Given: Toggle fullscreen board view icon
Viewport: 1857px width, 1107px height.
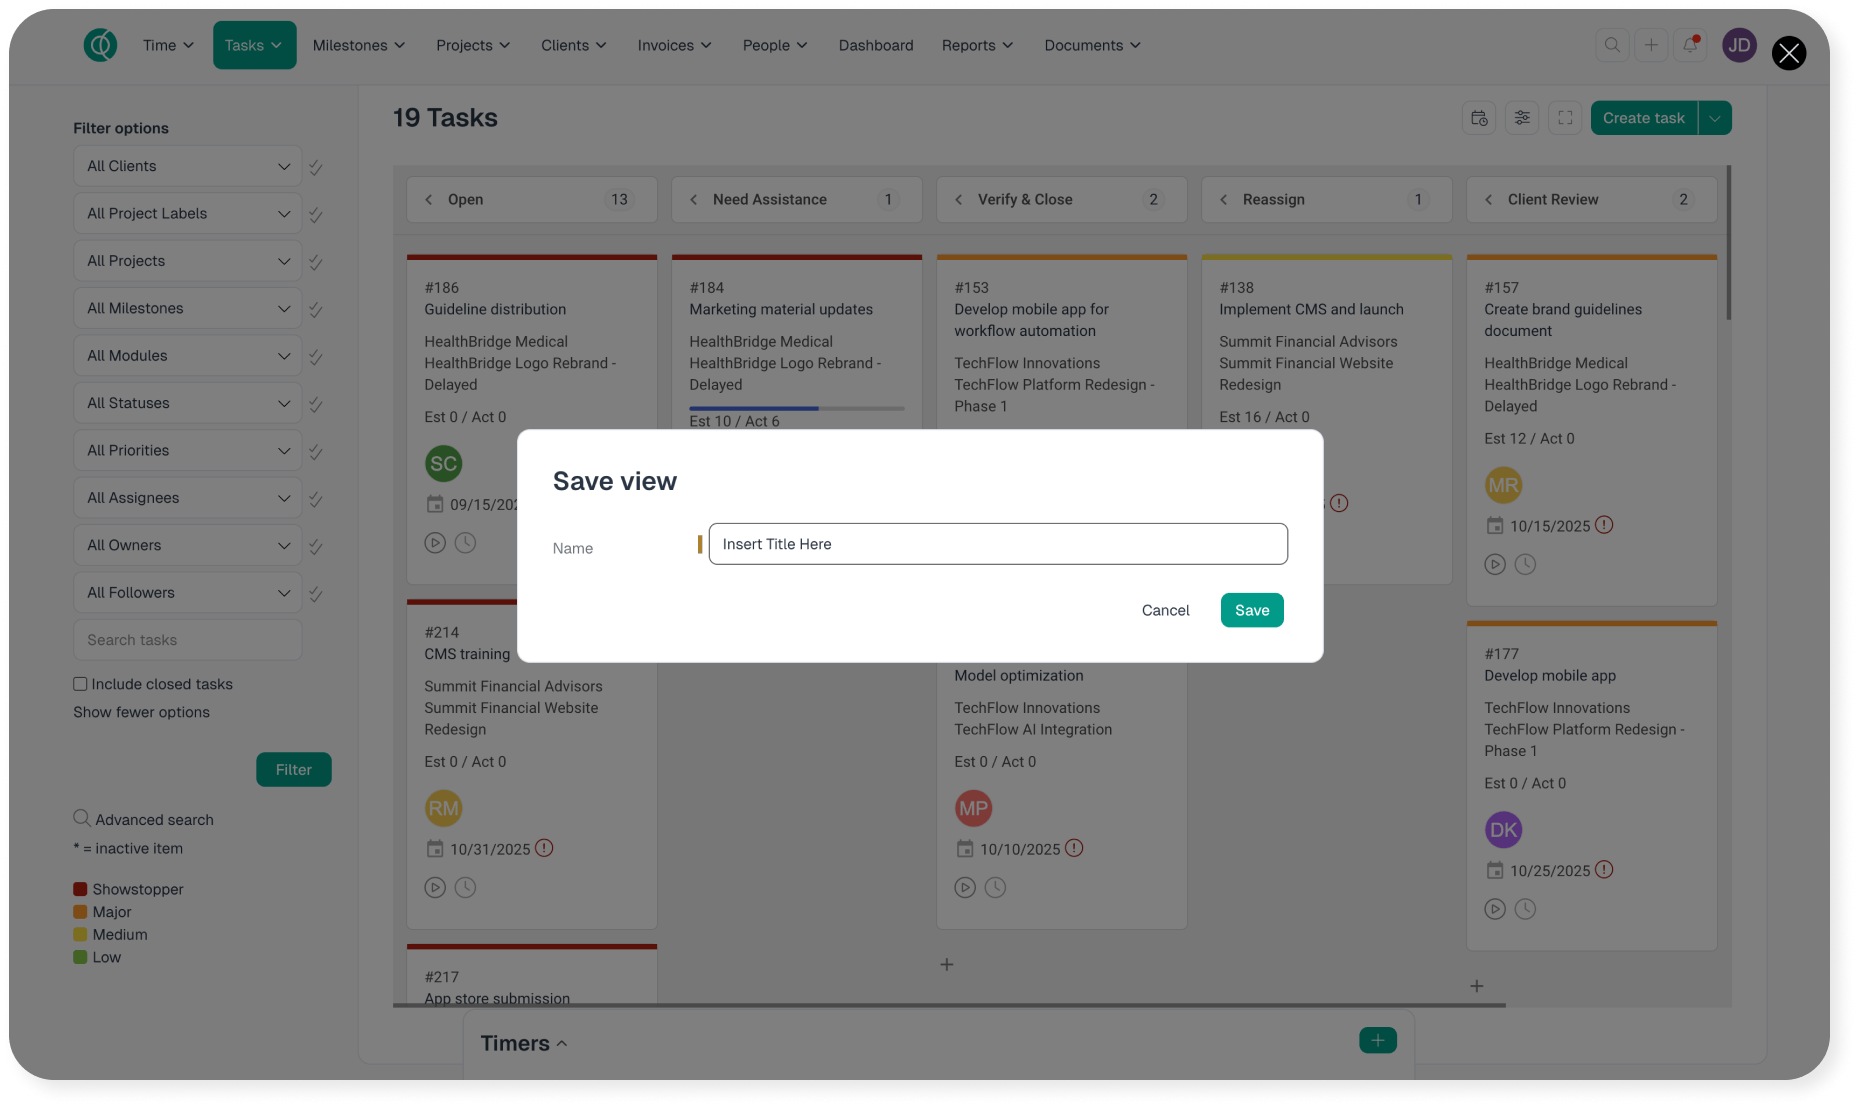Looking at the screenshot, I should click(x=1565, y=118).
